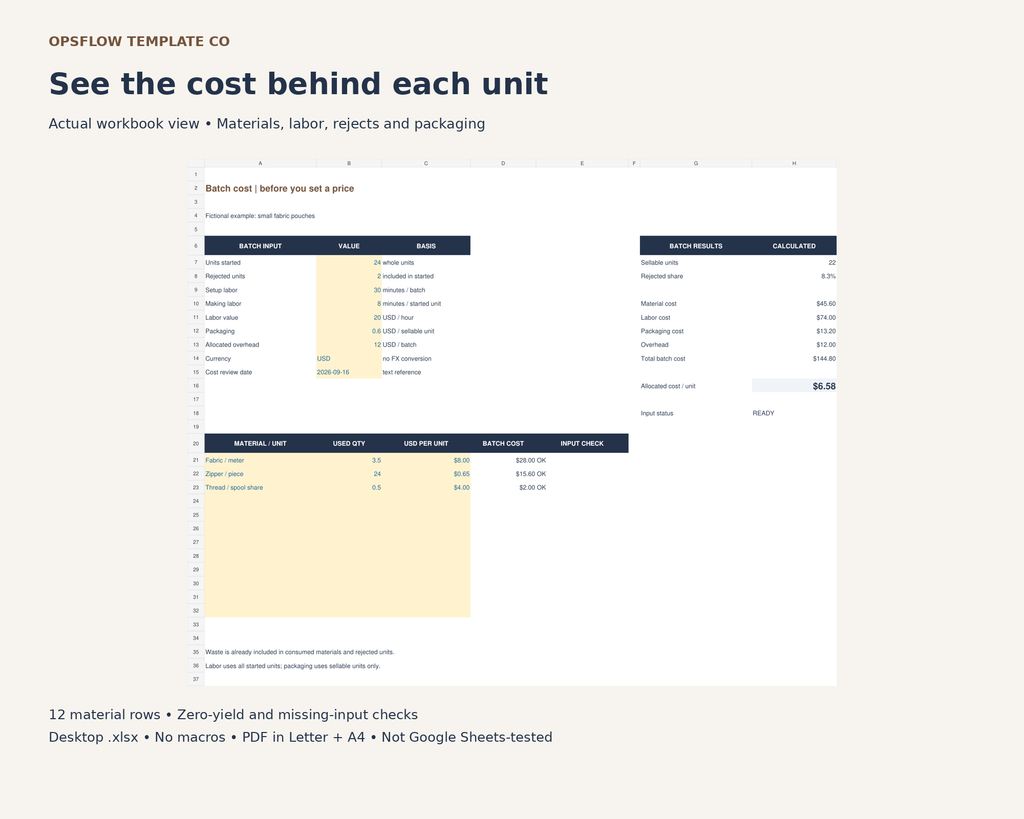Screen dimensions: 1024x819
Task: Select the Thread price $4.00 cell
Action: pos(426,488)
